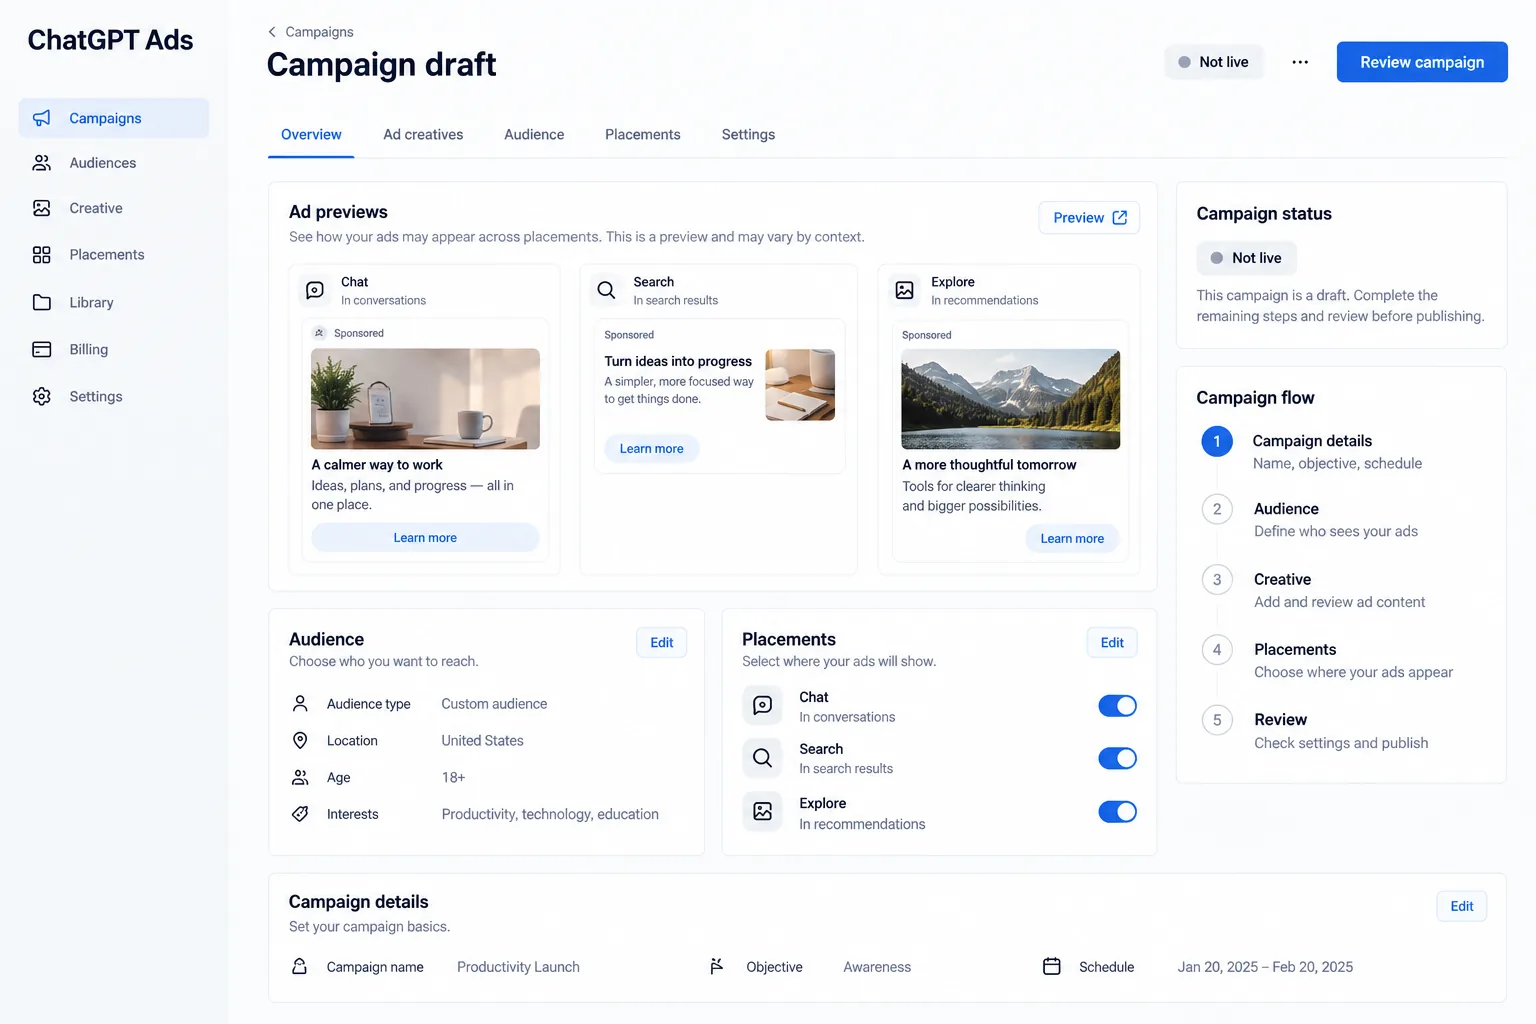Click the Productivity Launch campaign name
This screenshot has width=1536, height=1024.
coord(518,967)
